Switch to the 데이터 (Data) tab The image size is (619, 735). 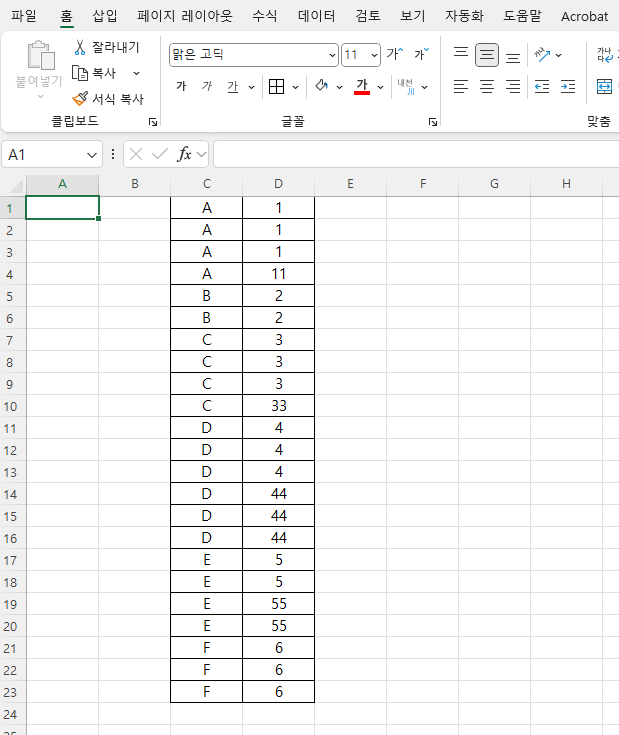pos(317,16)
